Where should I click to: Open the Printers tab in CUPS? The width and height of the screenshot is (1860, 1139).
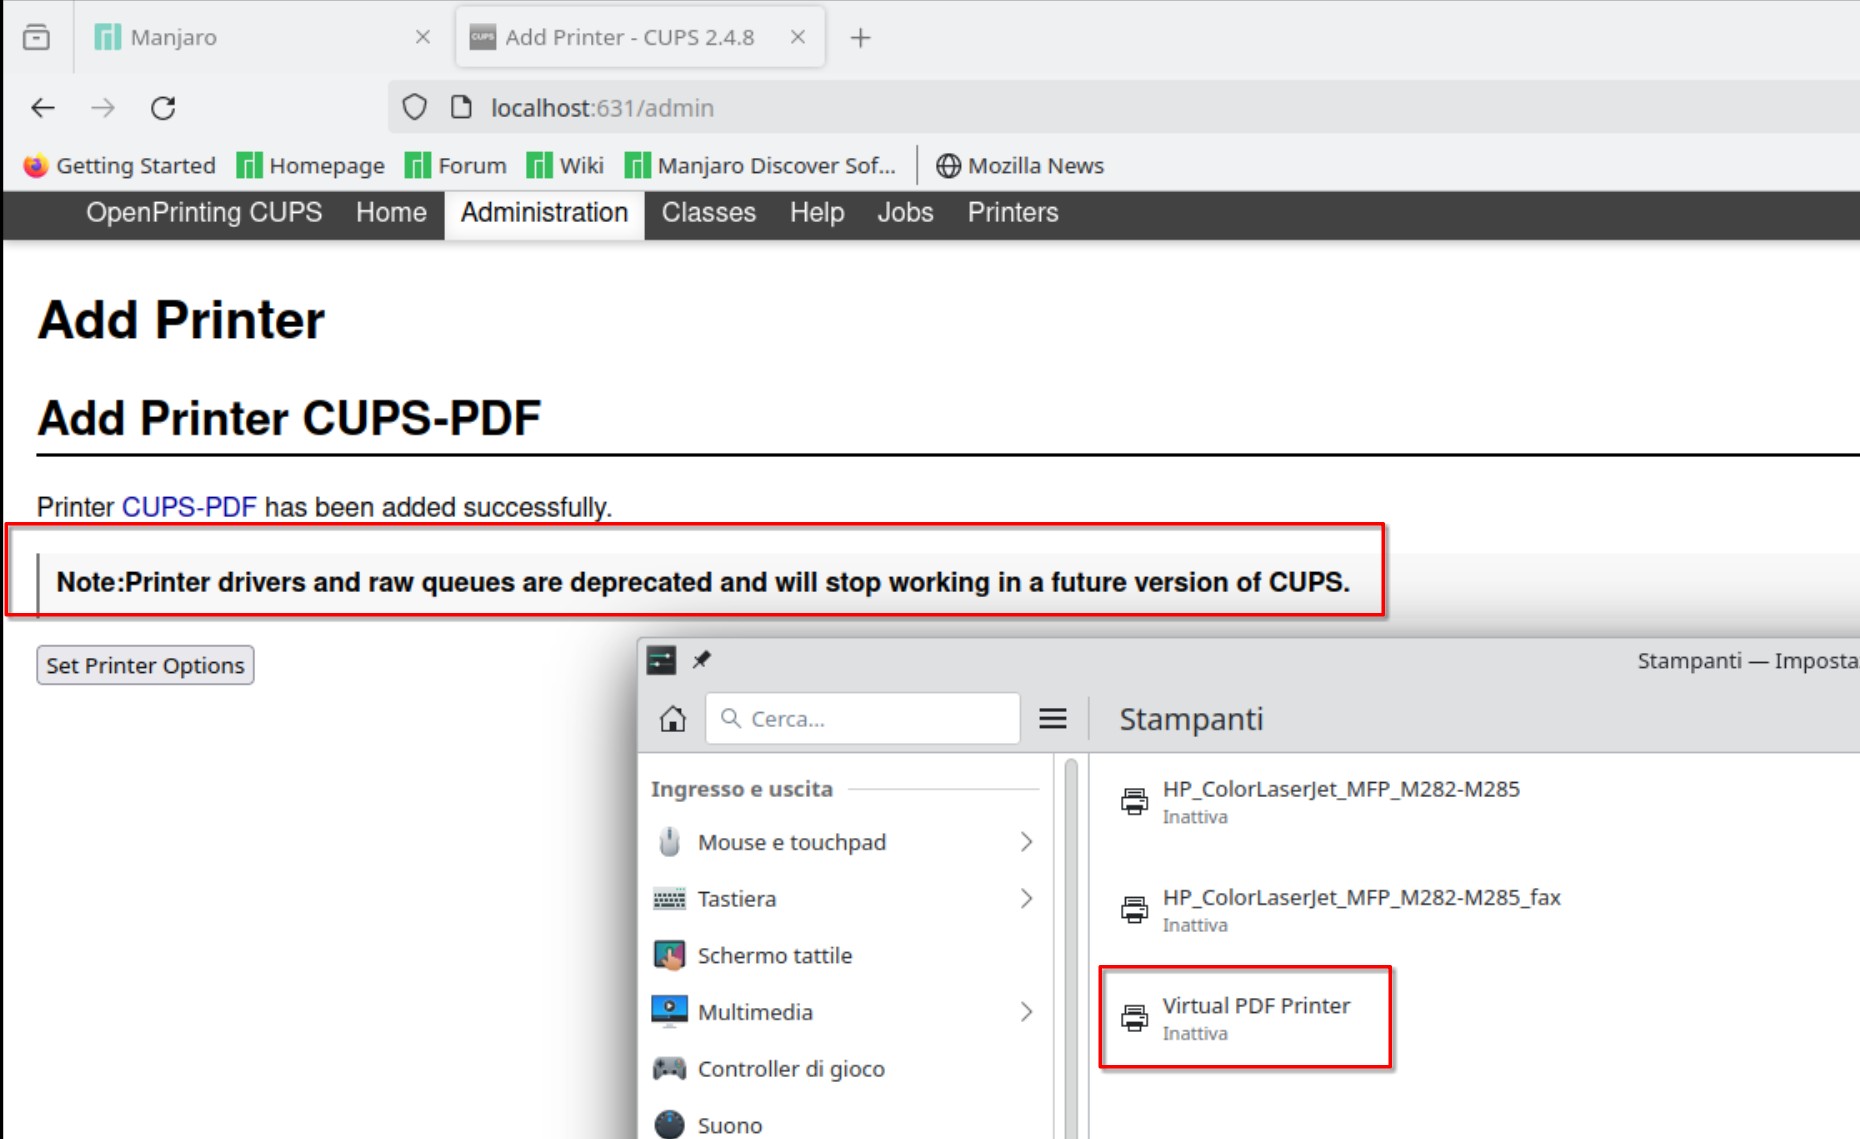coord(1013,213)
